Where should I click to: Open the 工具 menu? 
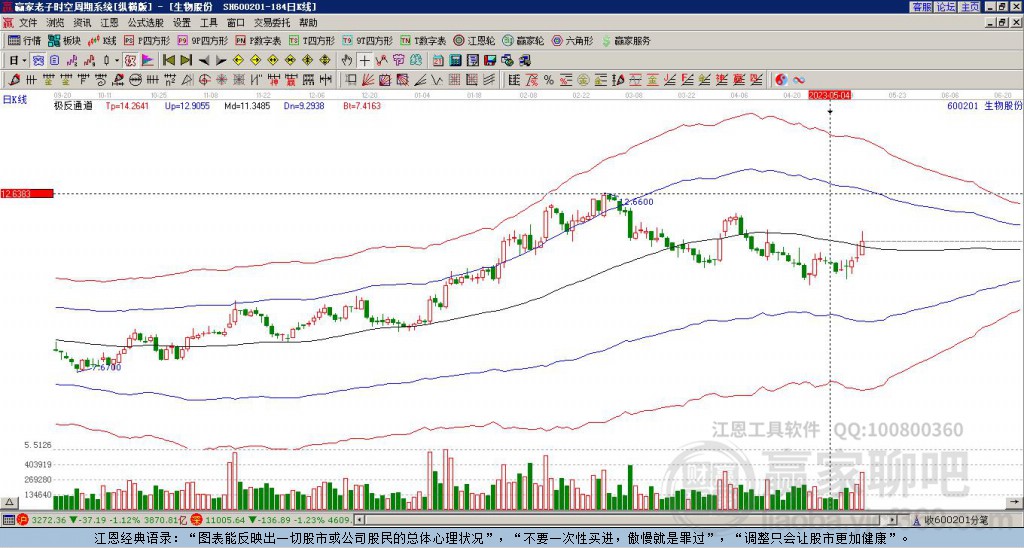click(x=208, y=23)
